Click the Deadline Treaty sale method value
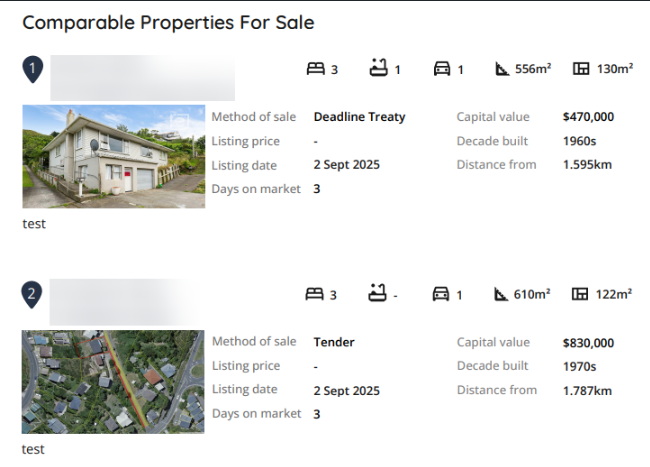This screenshot has height=467, width=650. pos(359,117)
